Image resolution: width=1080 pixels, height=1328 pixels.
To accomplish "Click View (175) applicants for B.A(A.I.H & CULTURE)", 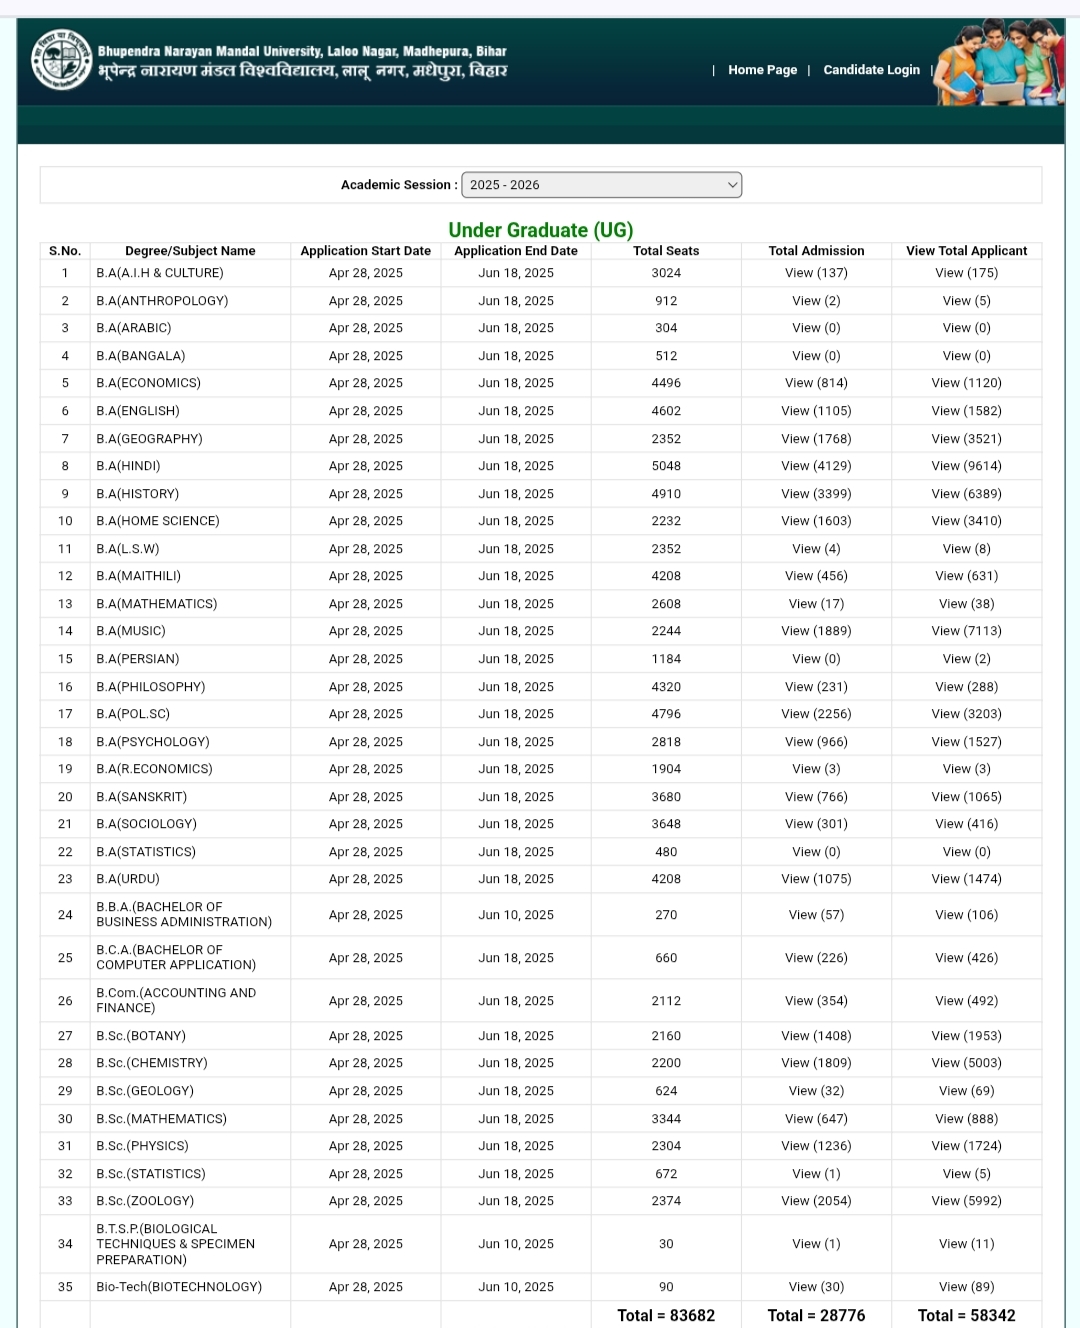I will tap(967, 273).
